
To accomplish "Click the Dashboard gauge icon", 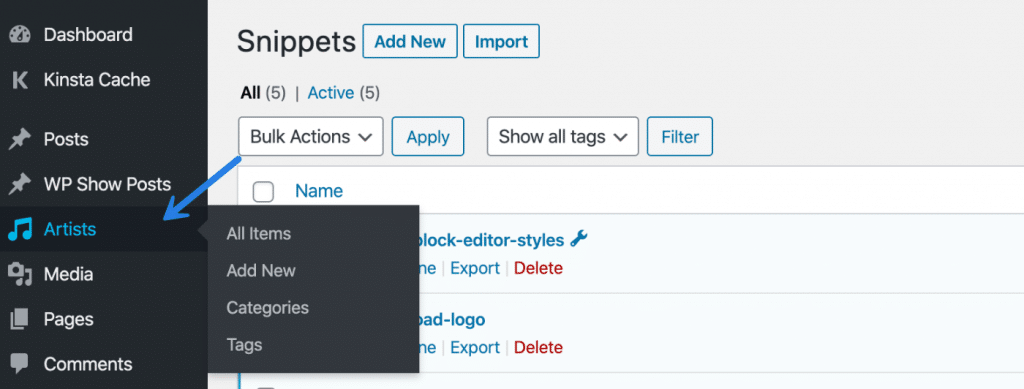I will pyautogui.click(x=20, y=35).
